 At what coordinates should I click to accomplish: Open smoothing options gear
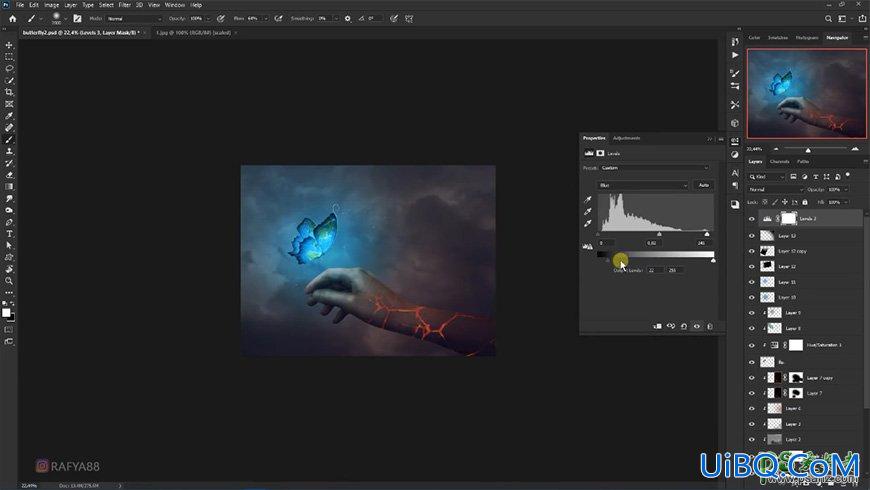[x=347, y=18]
